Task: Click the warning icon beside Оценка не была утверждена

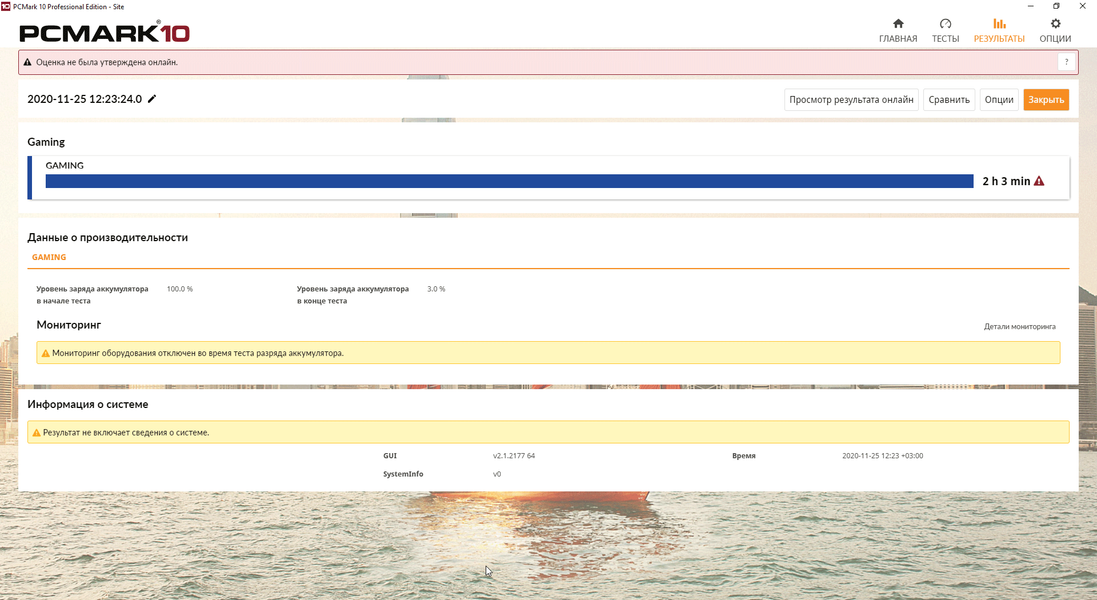Action: coord(28,62)
